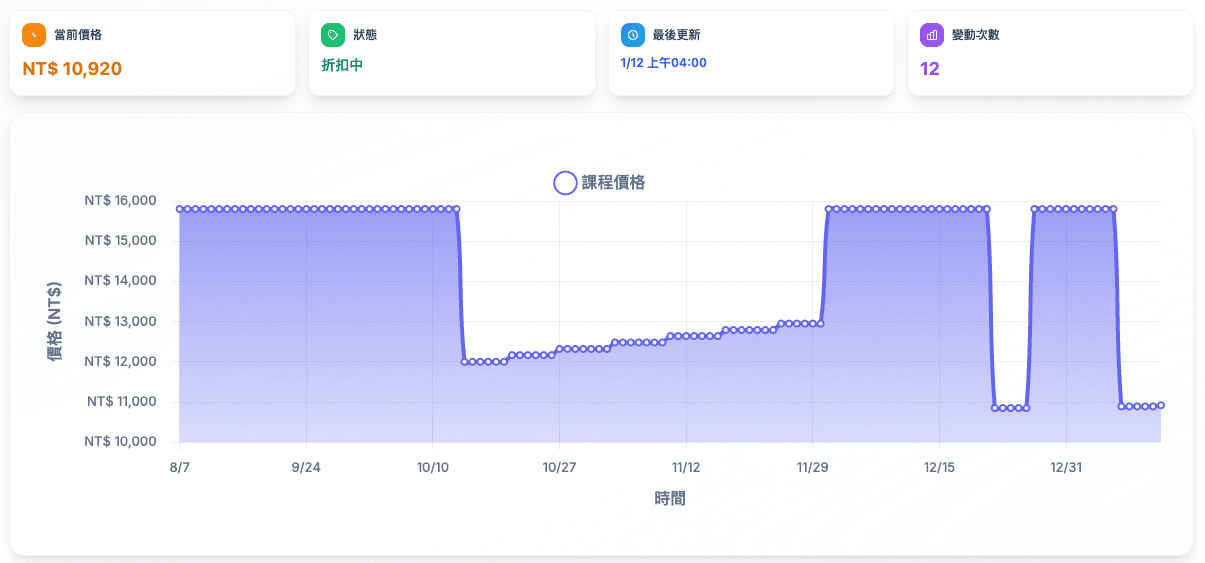The width and height of the screenshot is (1205, 563).
Task: Click the 11/12 x-axis date label
Action: click(x=686, y=468)
